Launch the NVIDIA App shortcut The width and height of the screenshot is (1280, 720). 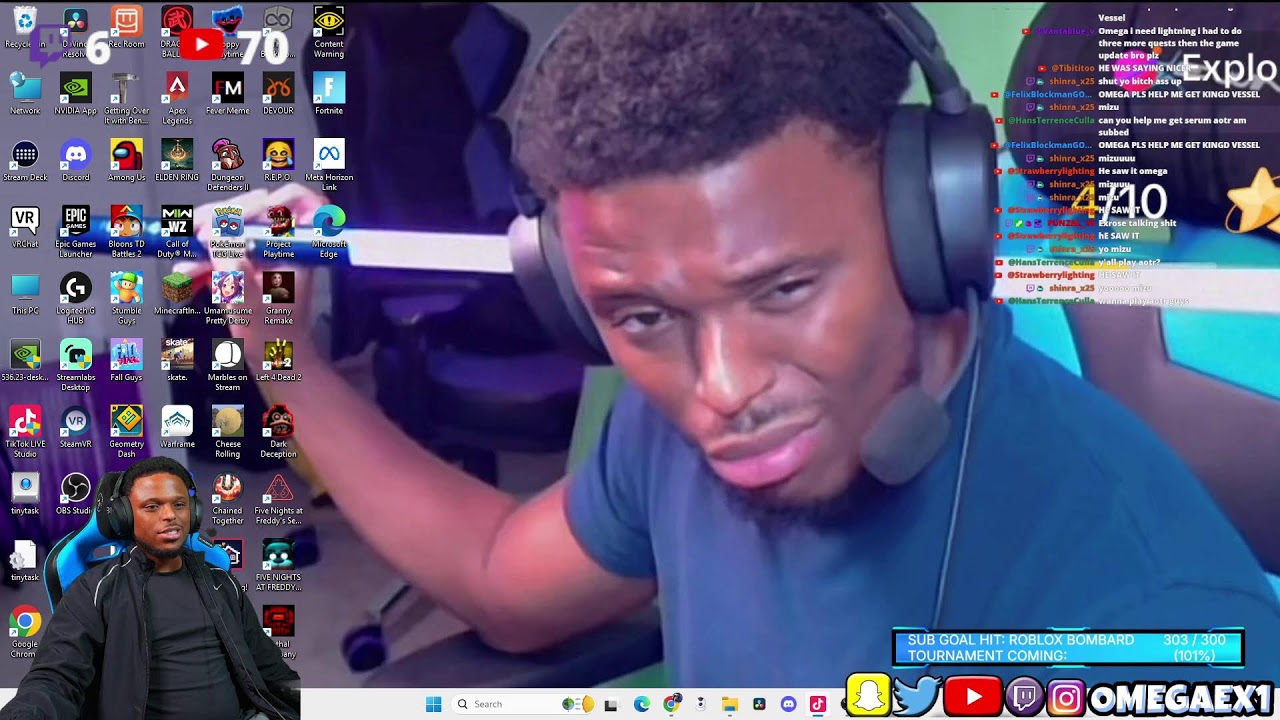pos(76,93)
